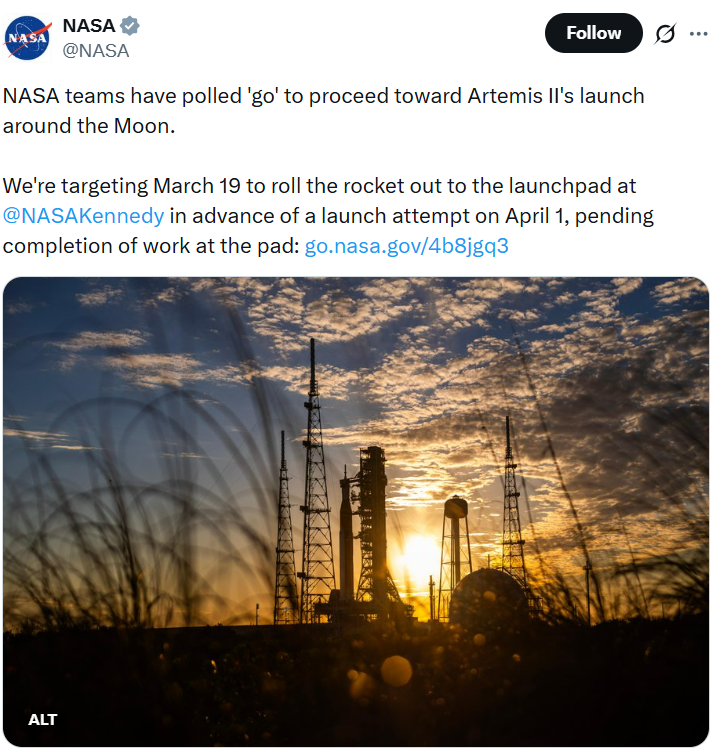Viewport: 725px width, 755px height.
Task: Click the words "around the Moon" in the post
Action: click(88, 126)
